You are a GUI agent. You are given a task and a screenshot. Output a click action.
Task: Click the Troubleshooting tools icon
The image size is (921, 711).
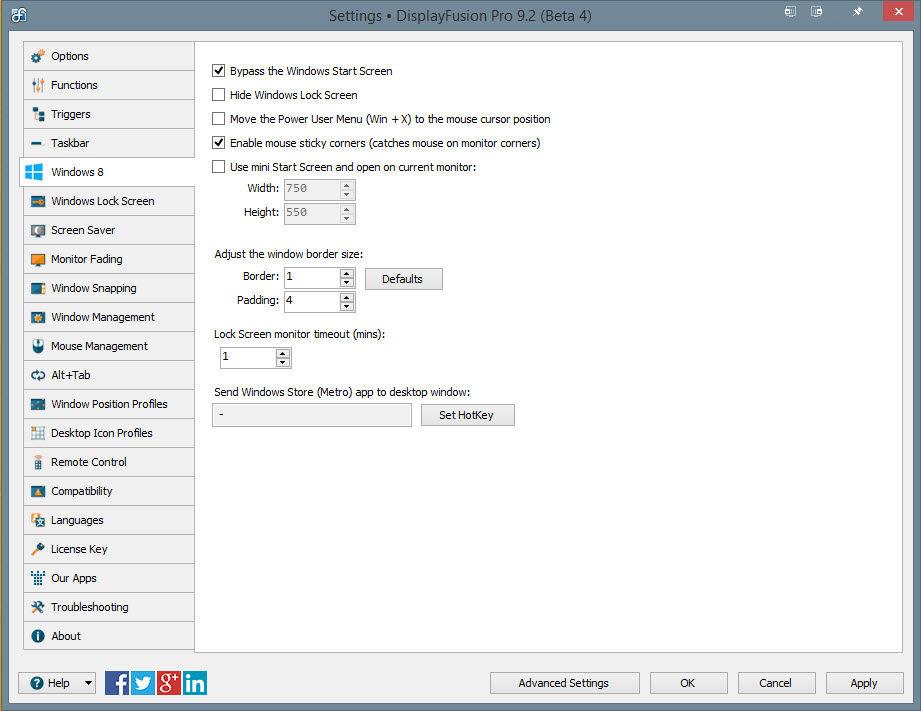pyautogui.click(x=38, y=607)
